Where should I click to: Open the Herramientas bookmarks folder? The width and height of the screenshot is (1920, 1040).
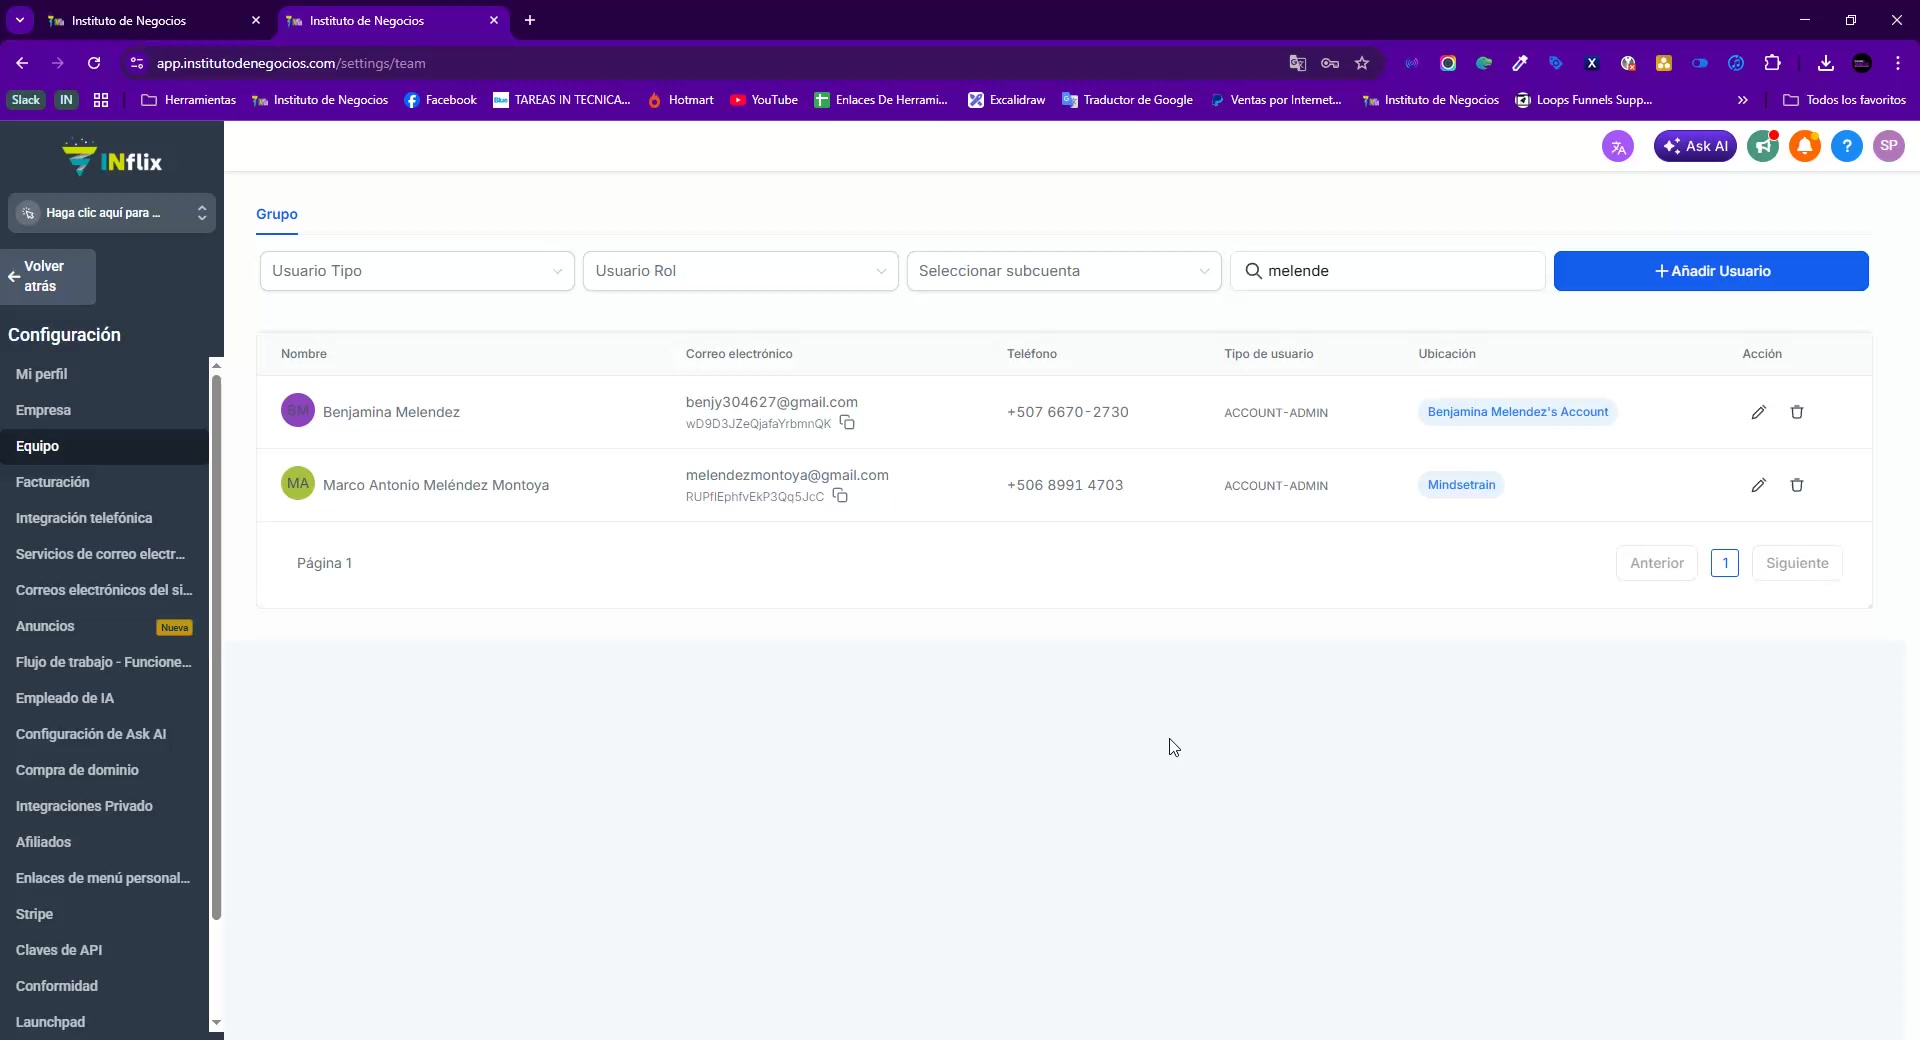click(x=189, y=100)
